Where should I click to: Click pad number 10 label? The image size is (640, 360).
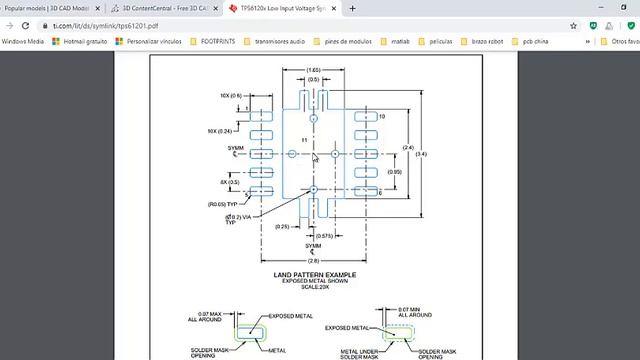pyautogui.click(x=382, y=116)
